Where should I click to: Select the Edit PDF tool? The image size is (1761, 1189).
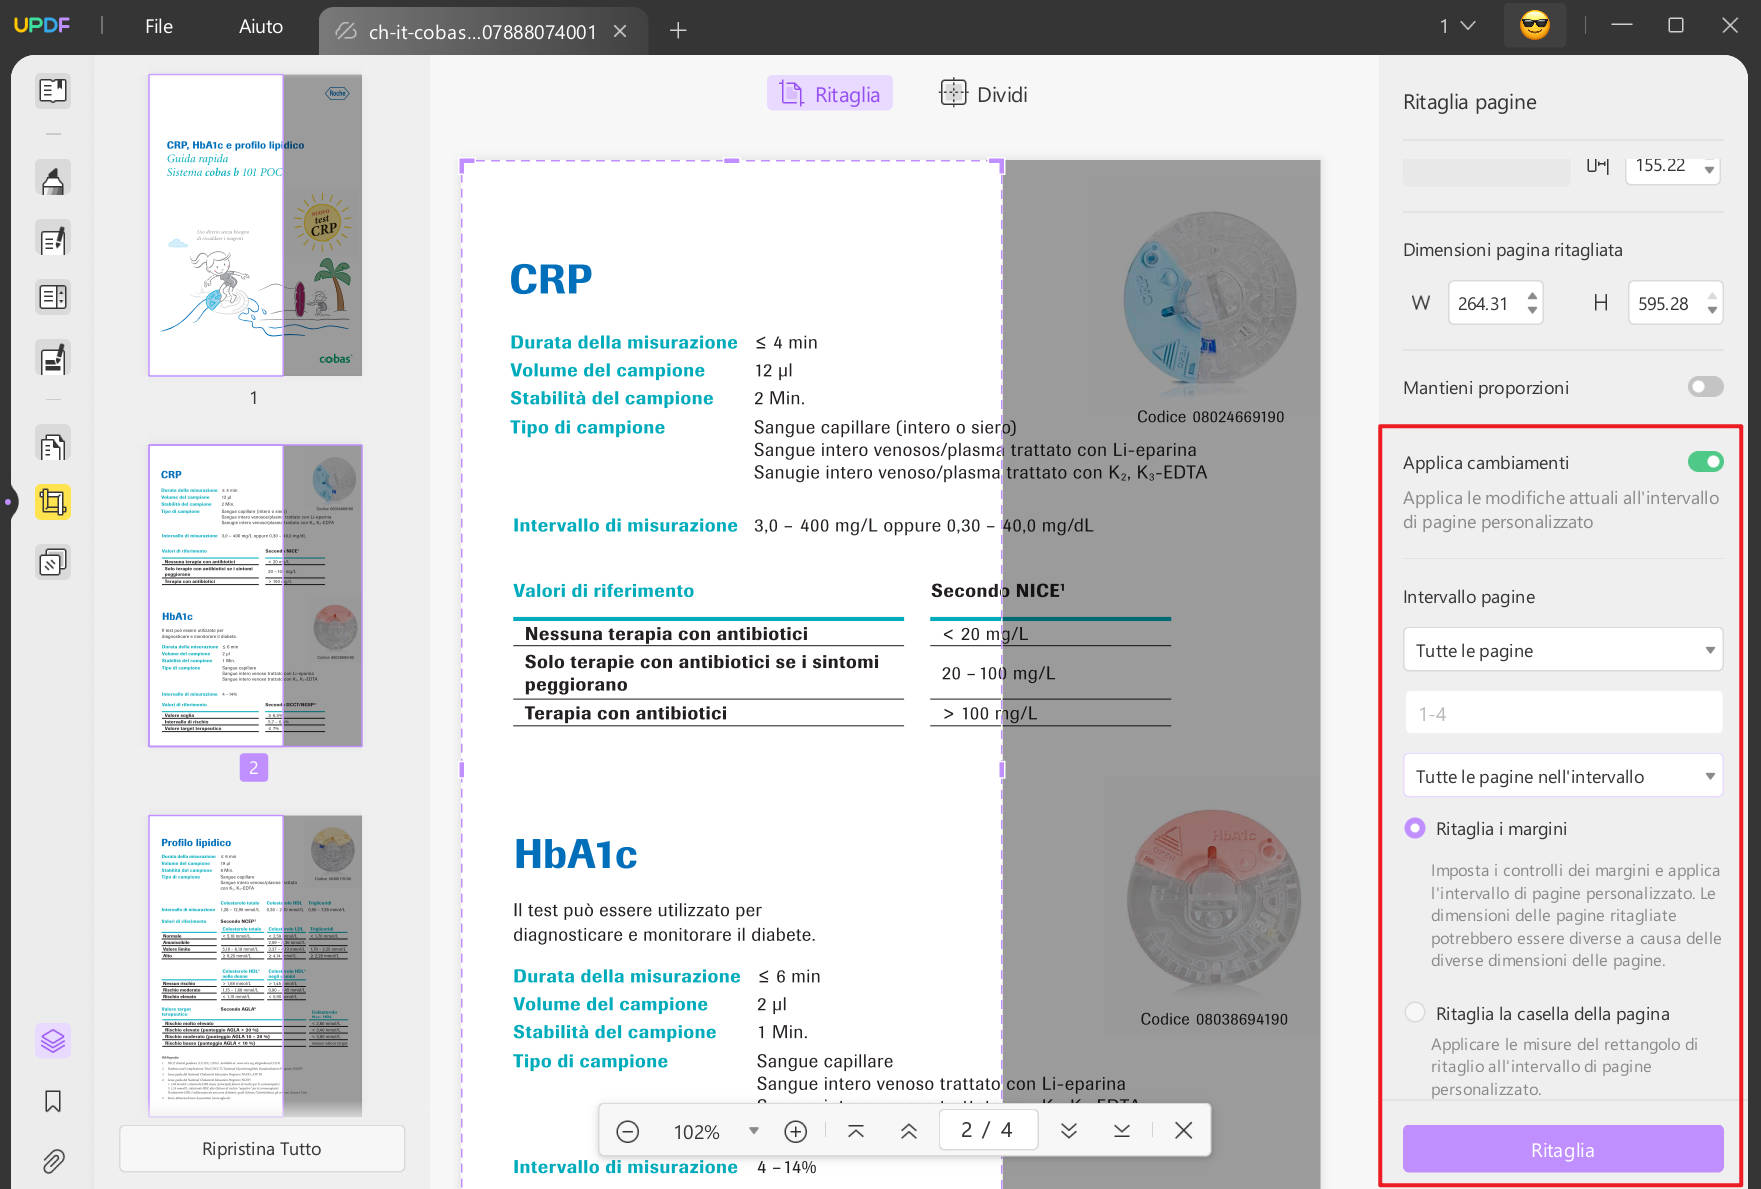pos(52,239)
